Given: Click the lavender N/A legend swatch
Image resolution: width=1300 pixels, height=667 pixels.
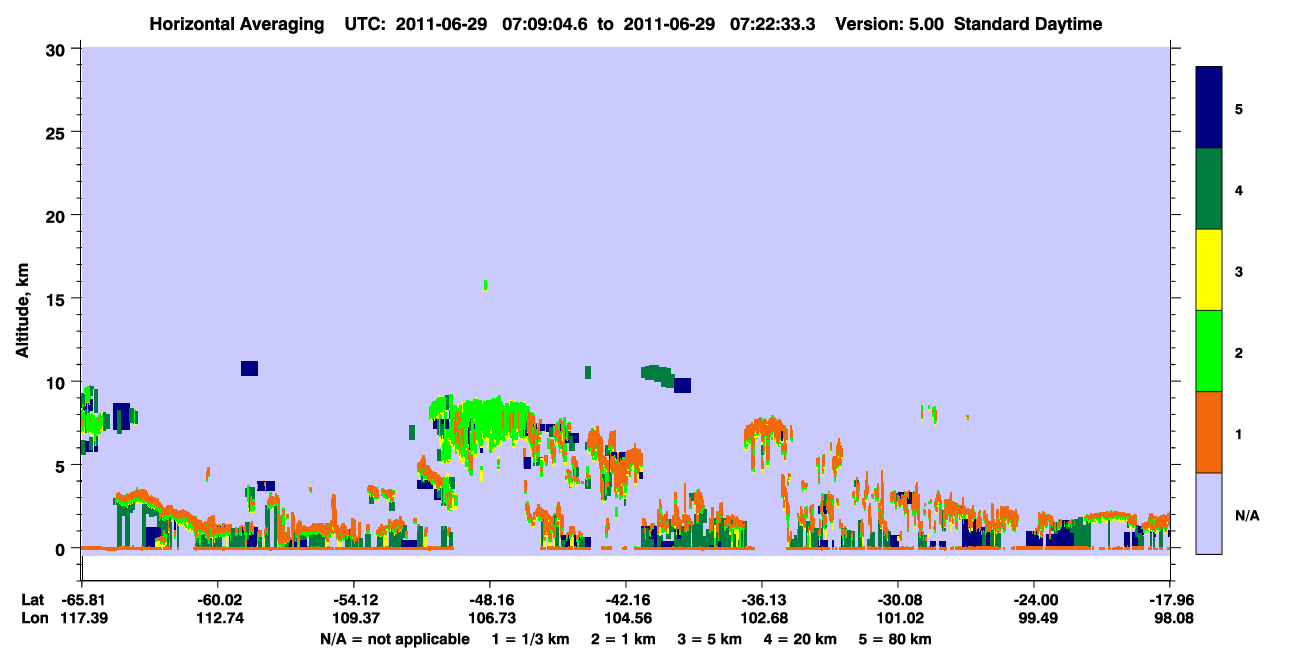Looking at the screenshot, I should click(1209, 513).
